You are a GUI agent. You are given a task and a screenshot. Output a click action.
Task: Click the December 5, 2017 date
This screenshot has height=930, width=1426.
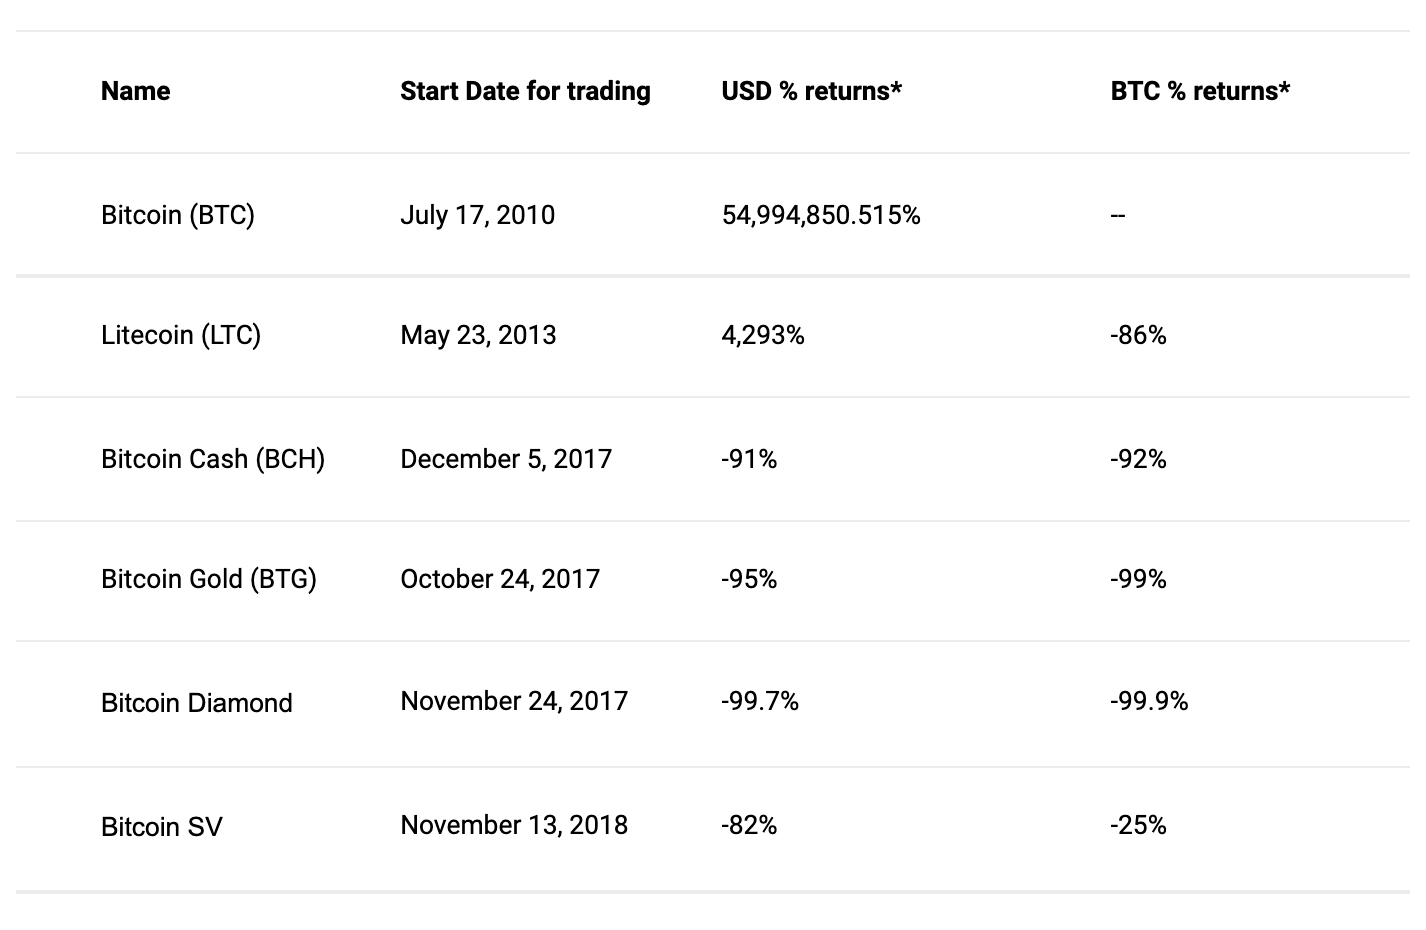point(506,459)
